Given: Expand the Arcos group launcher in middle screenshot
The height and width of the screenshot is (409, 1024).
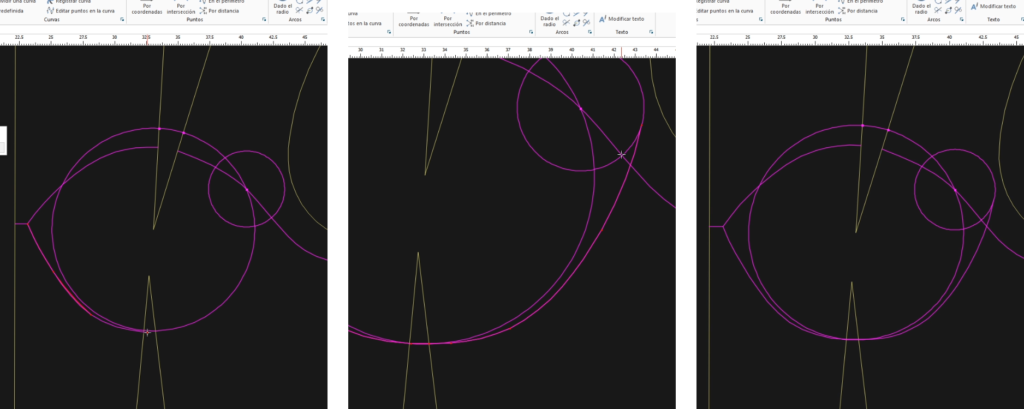Looking at the screenshot, I should [590, 31].
